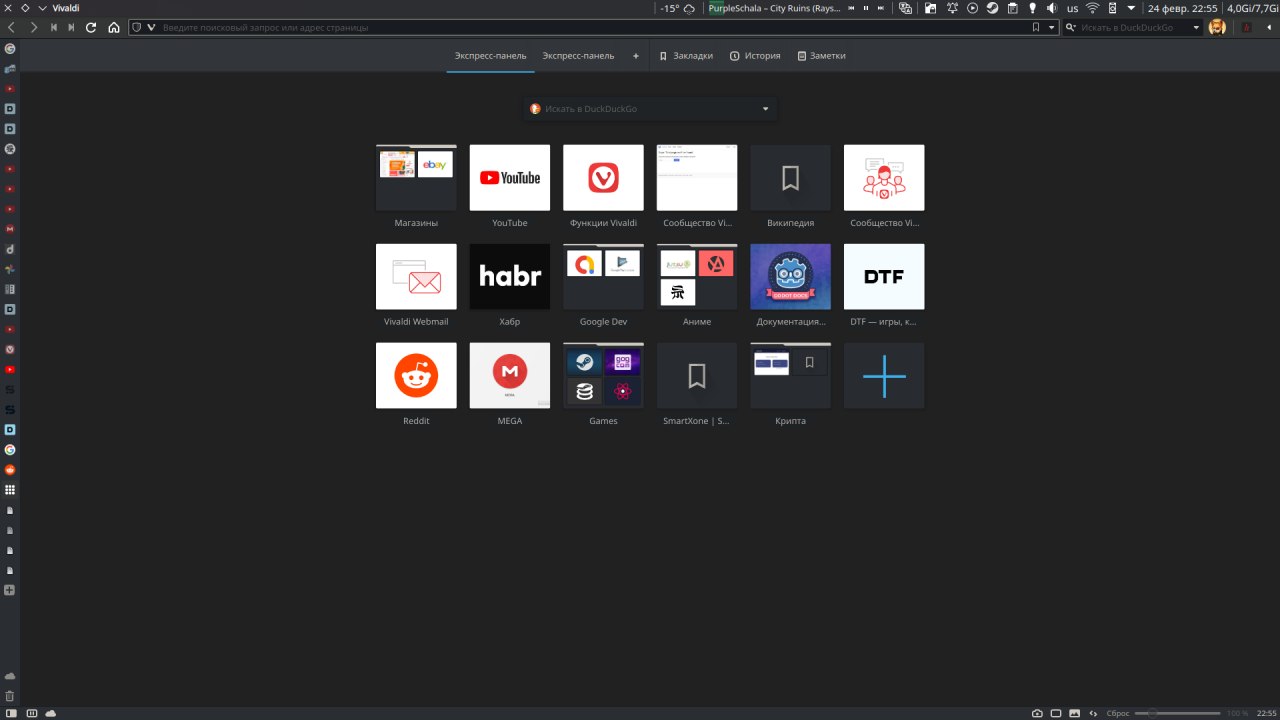Add a new speed dial with blue plus

pos(884,376)
